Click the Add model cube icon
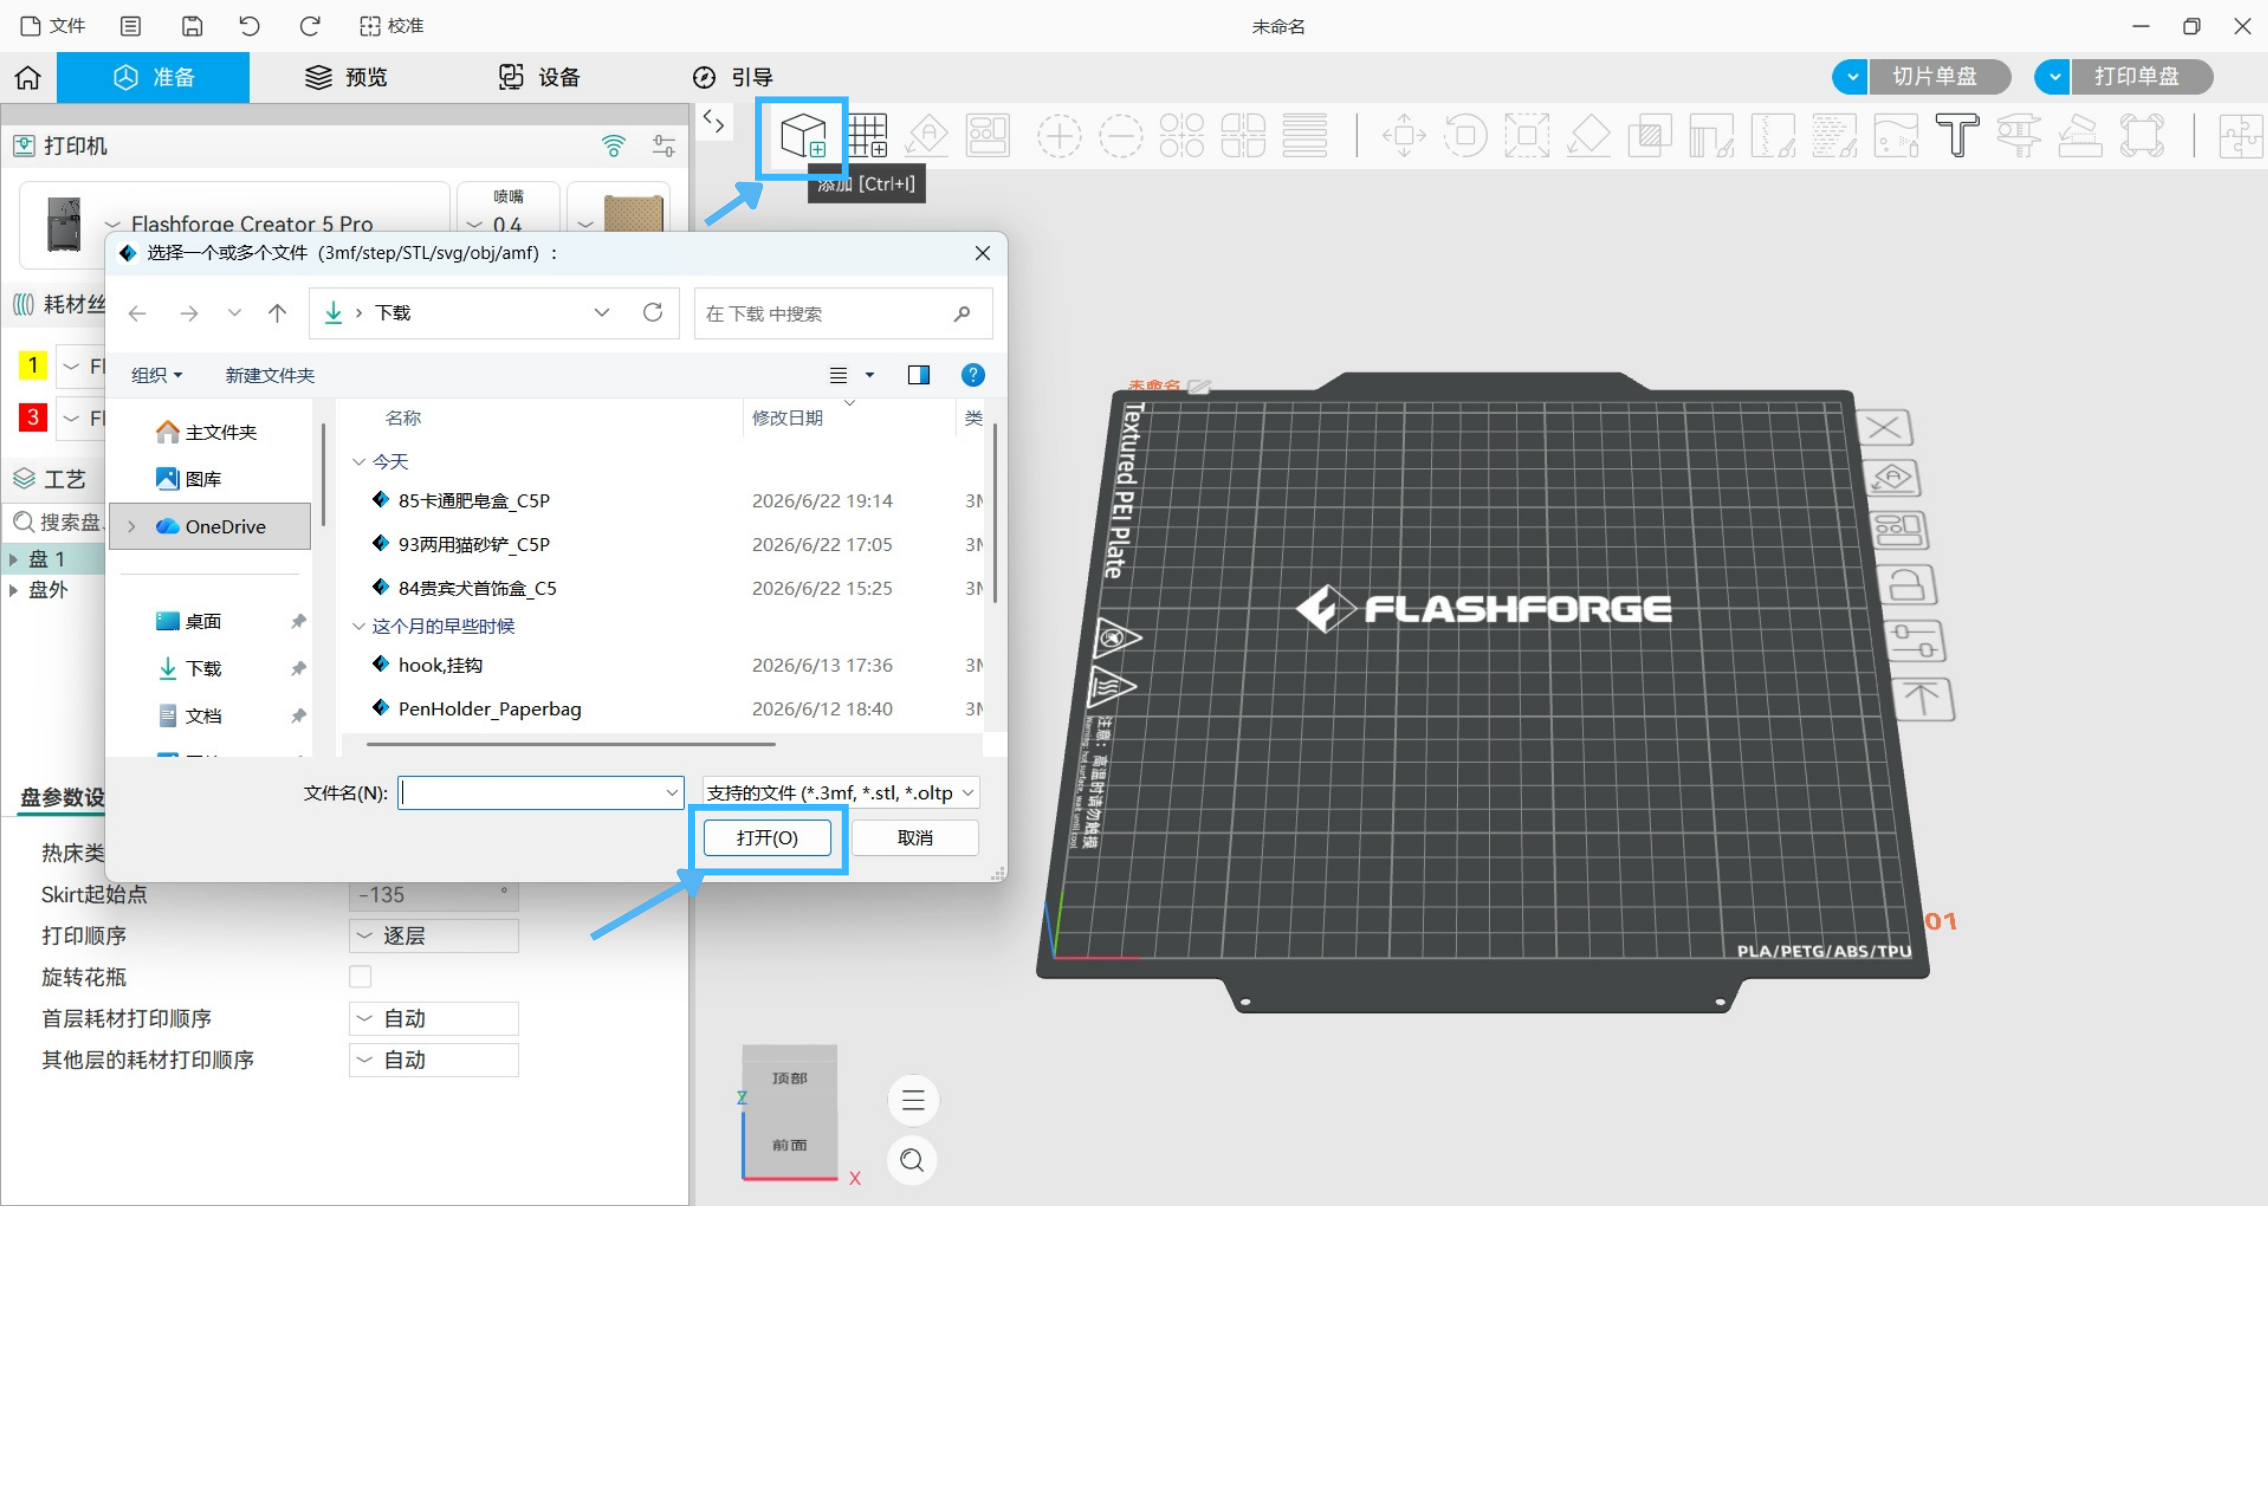2268x1512 pixels. tap(803, 136)
